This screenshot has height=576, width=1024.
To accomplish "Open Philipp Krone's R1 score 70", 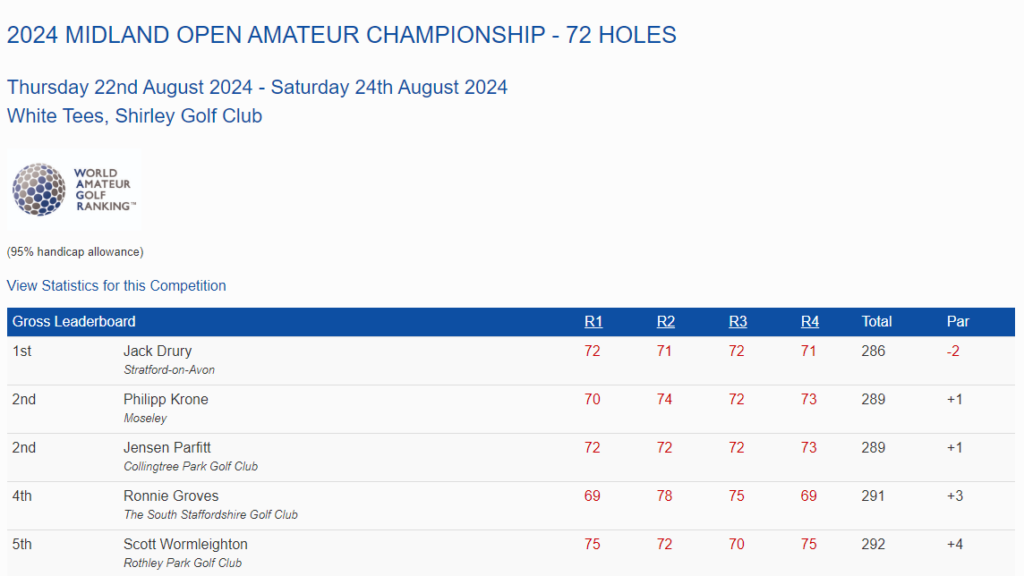I will [x=592, y=400].
